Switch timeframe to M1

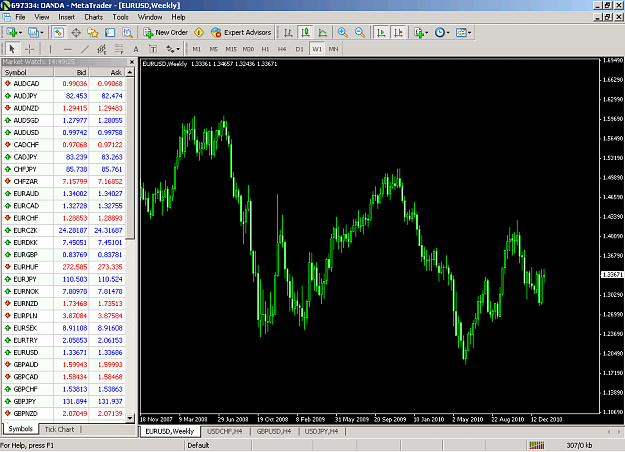[x=197, y=49]
